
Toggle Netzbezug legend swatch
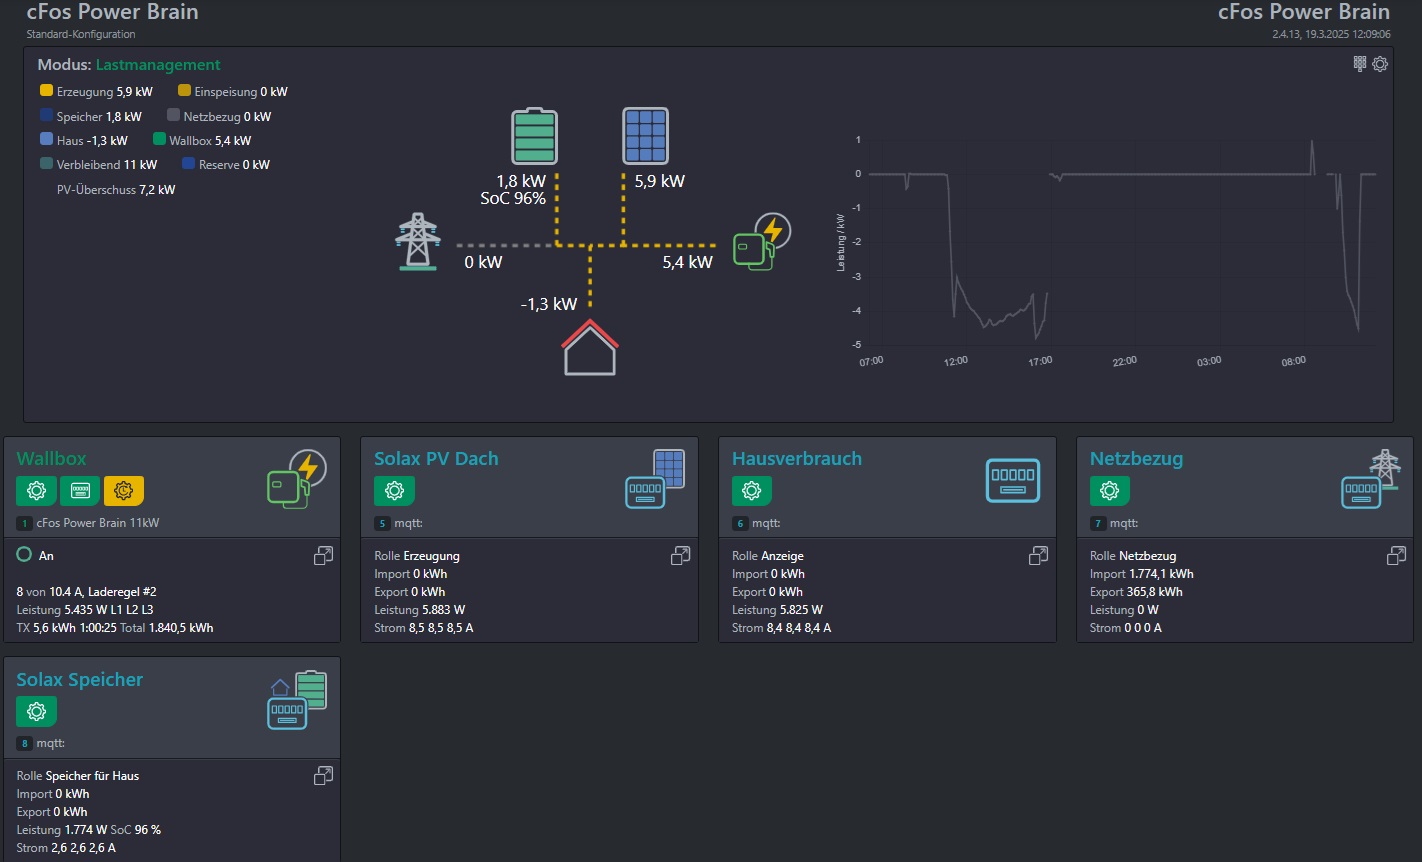(173, 116)
